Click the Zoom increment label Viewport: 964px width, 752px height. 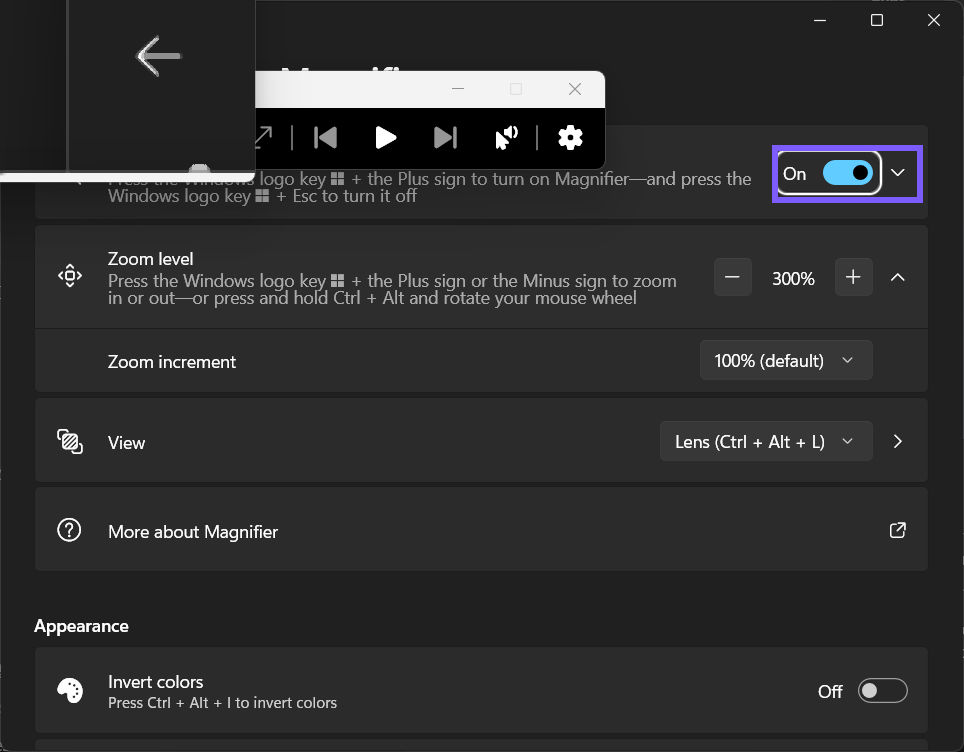pos(172,362)
